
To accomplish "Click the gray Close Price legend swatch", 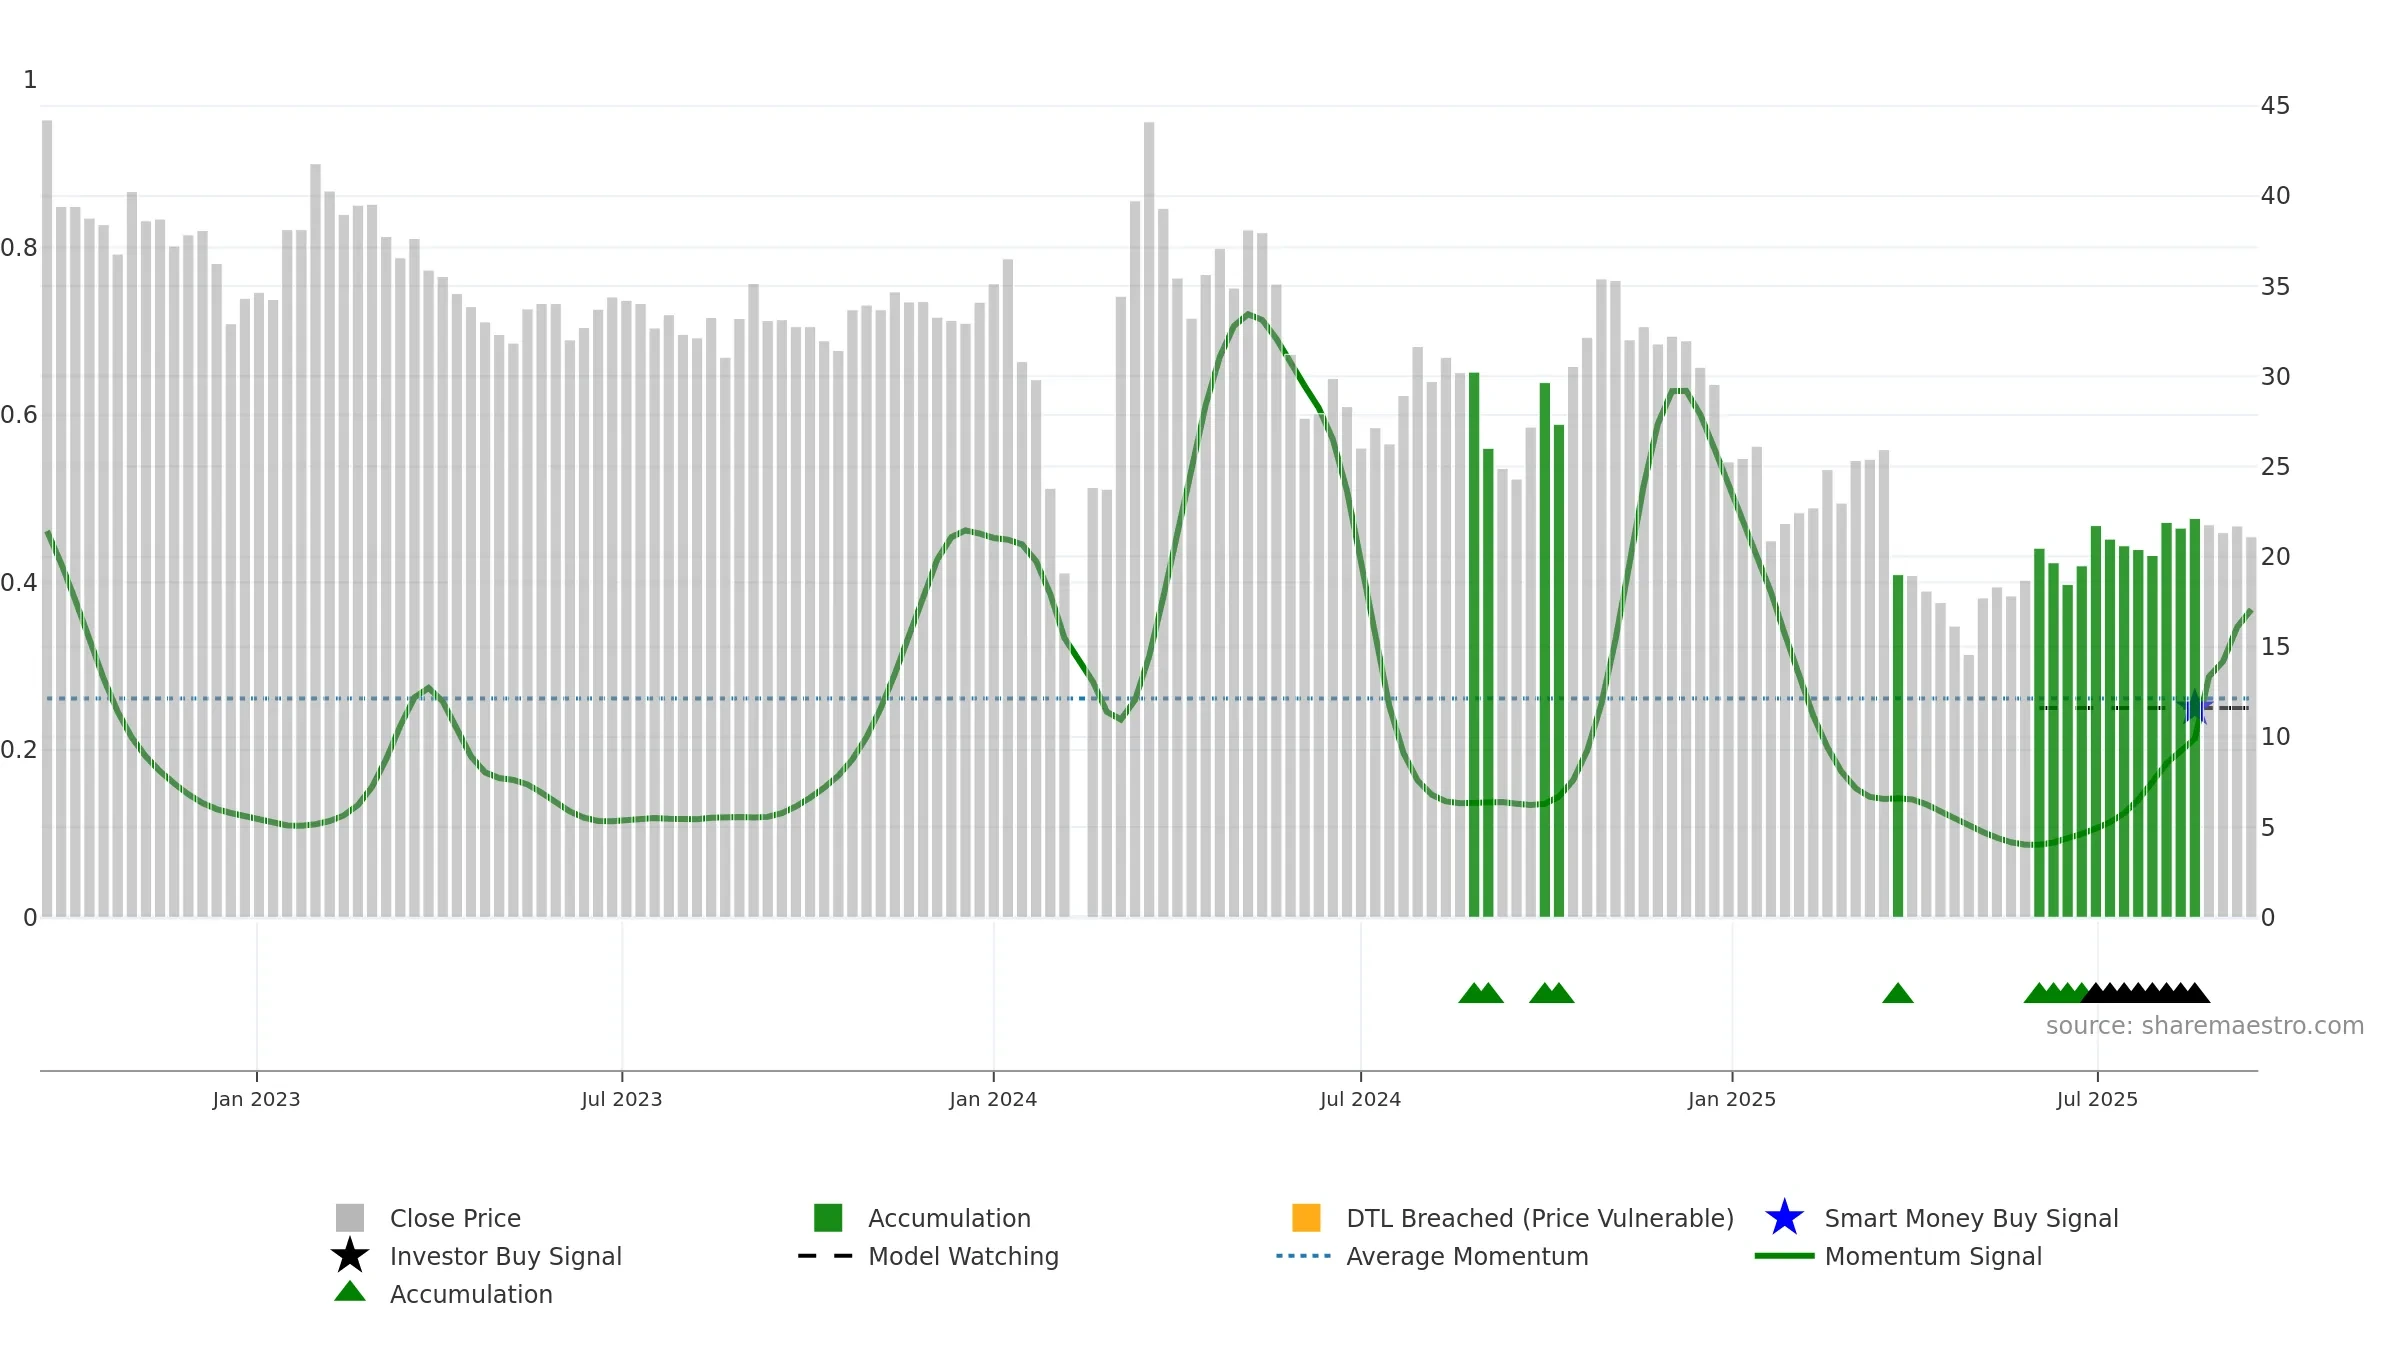I will click(x=349, y=1218).
